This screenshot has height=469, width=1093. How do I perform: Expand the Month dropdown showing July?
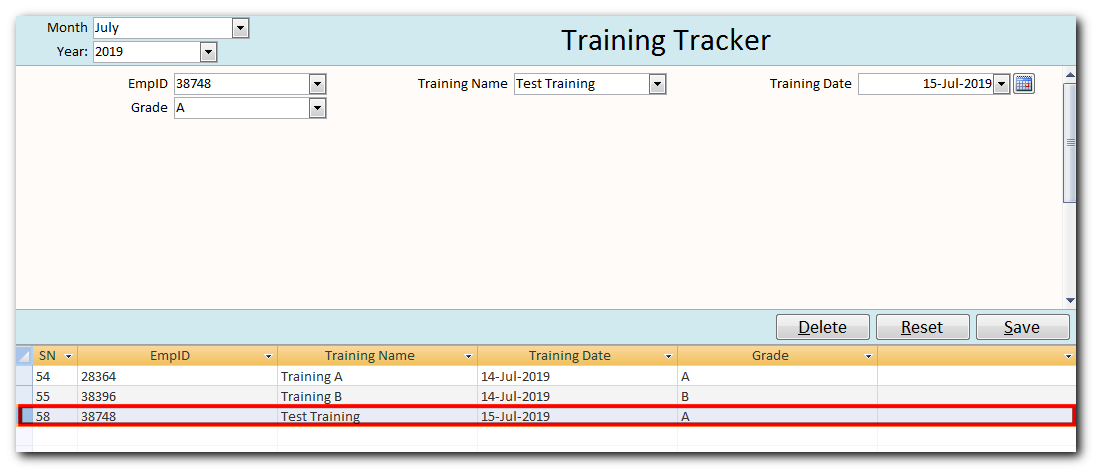pyautogui.click(x=240, y=28)
